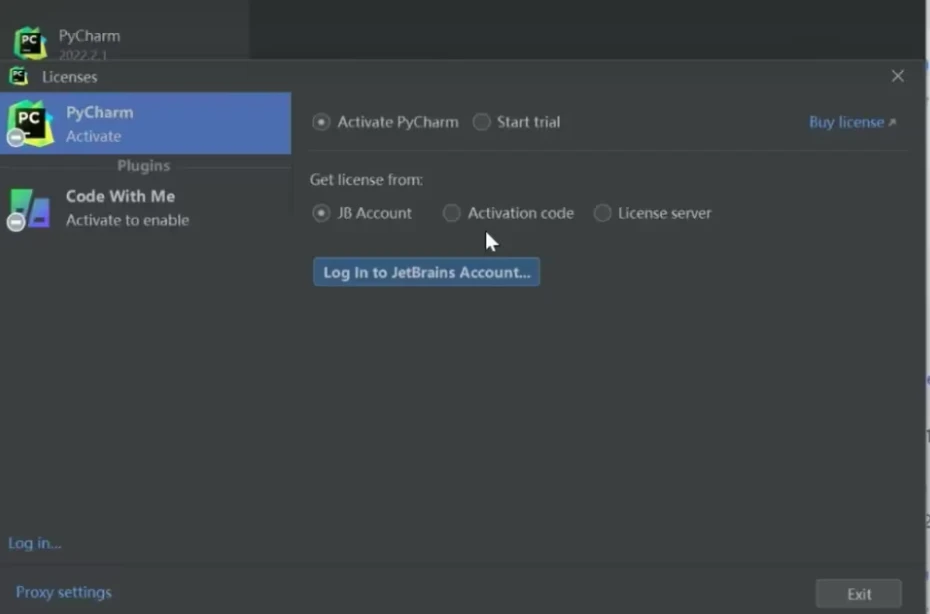
Task: Click the 'Plugins' section label
Action: 144,166
